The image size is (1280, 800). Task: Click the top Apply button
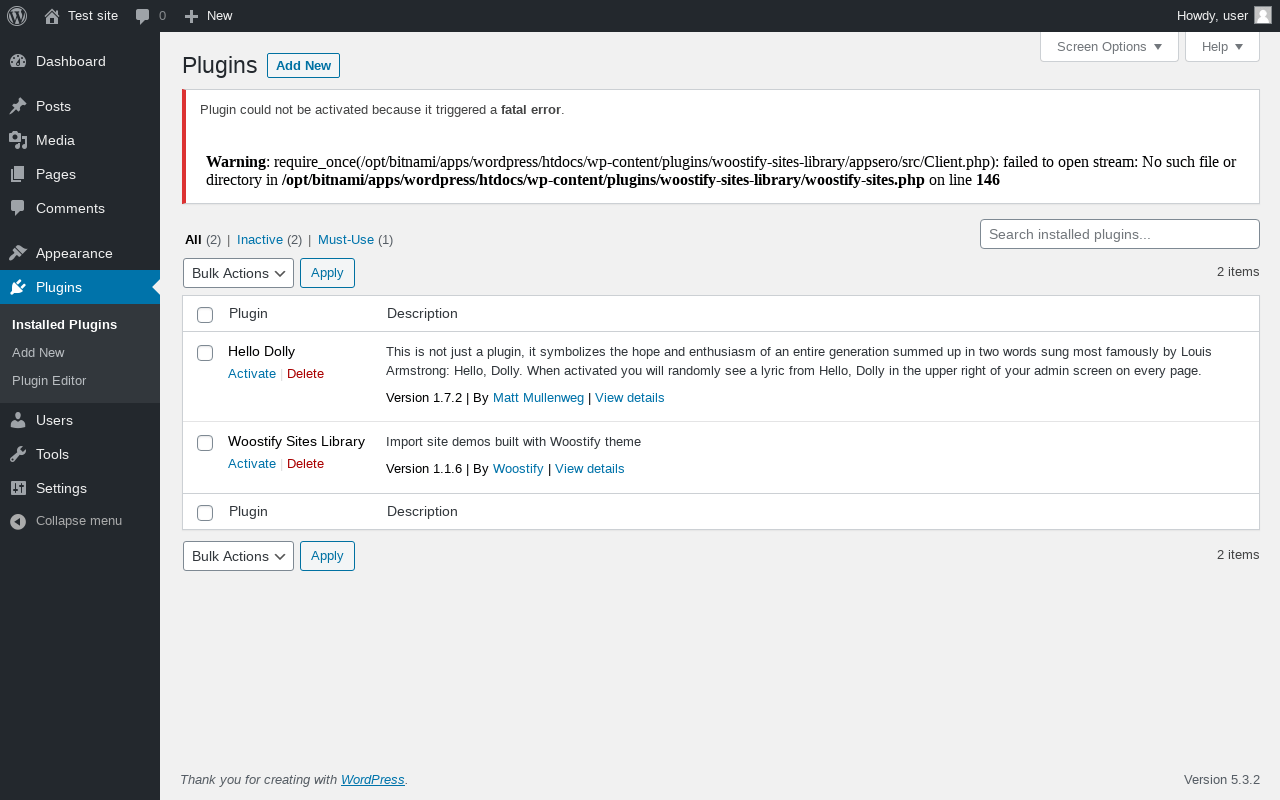coord(327,273)
